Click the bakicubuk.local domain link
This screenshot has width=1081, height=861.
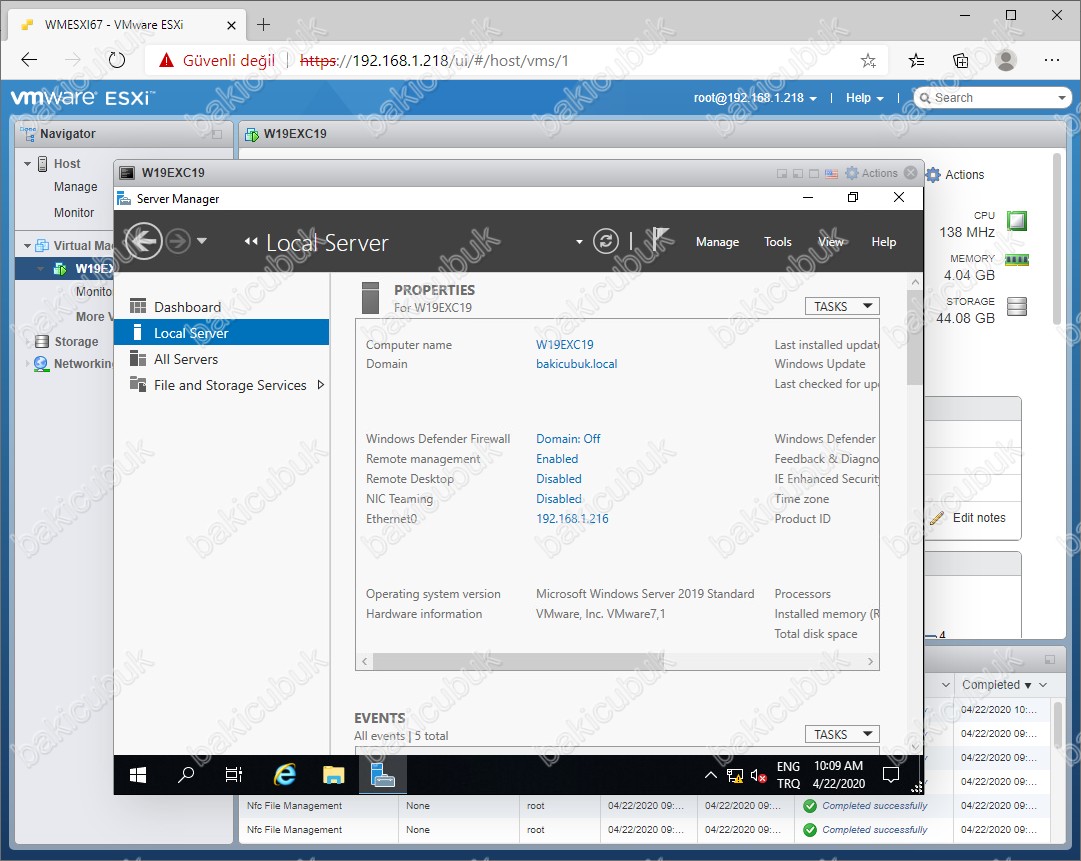(x=576, y=364)
